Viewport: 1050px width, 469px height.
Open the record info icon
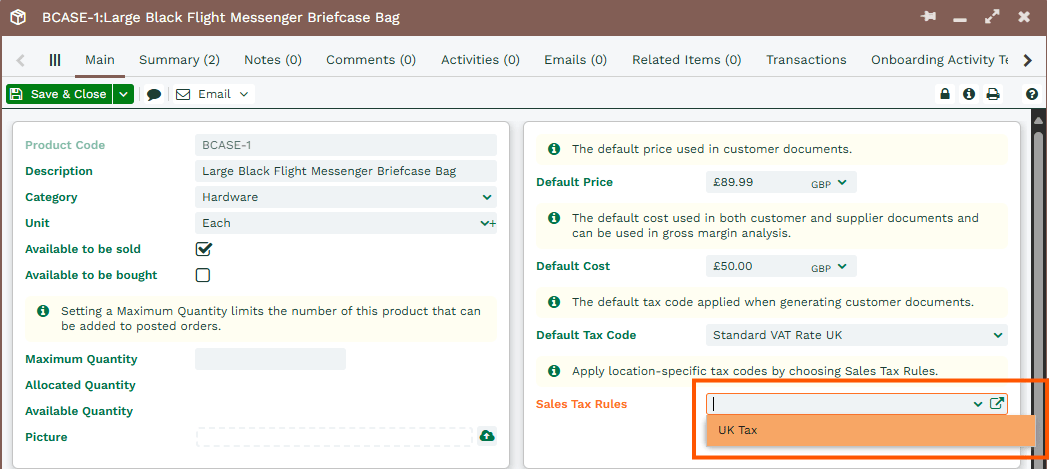969,94
